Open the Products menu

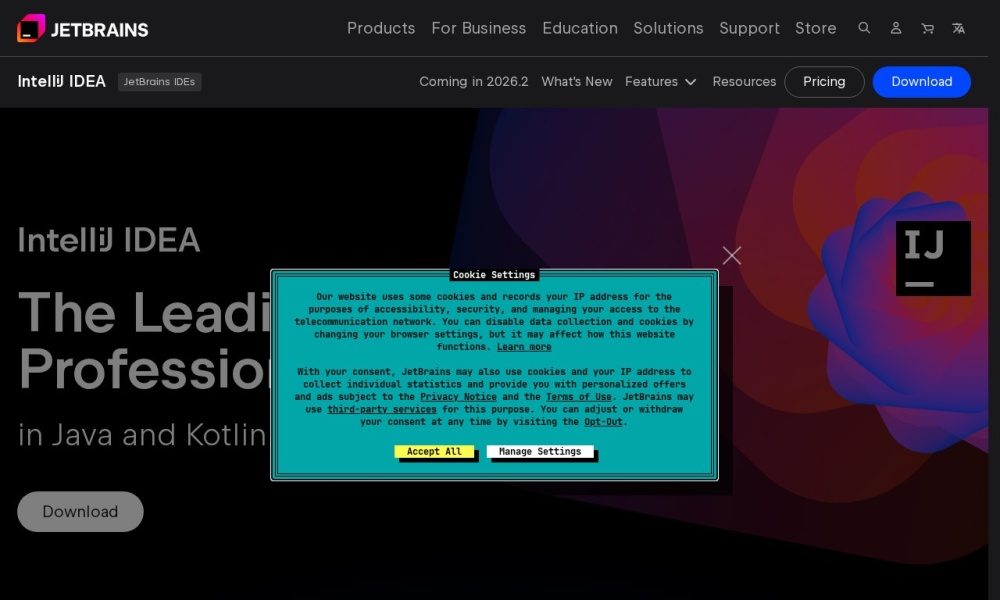[381, 28]
